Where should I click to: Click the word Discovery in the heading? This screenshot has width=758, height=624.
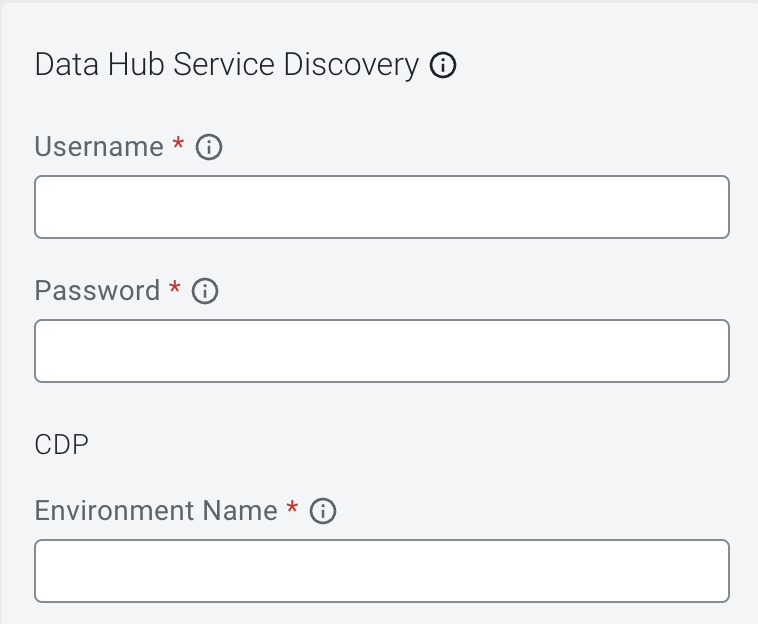coord(351,64)
